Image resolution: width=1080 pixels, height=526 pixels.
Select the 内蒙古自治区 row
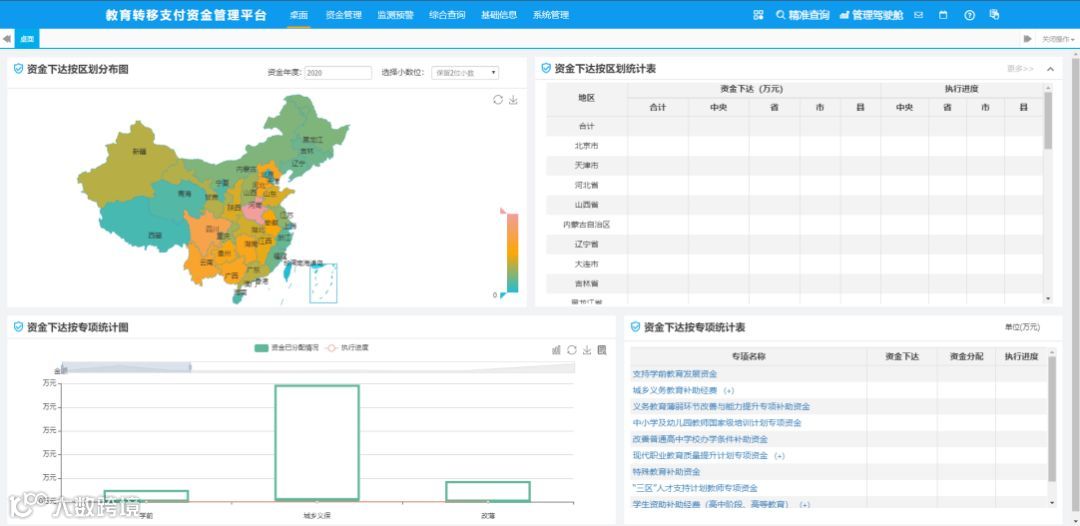click(795, 224)
